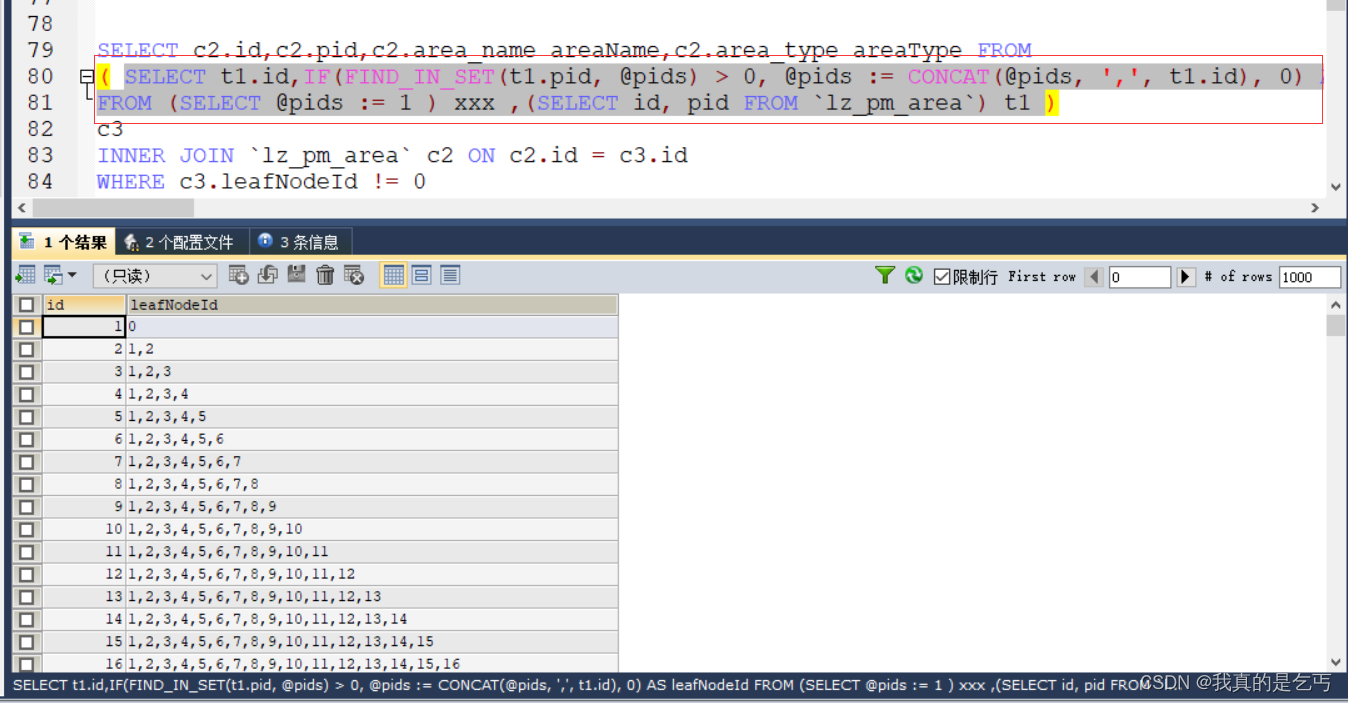Screen dimensions: 1348x703
Task: Check the row with id 5
Action: pyautogui.click(x=26, y=417)
